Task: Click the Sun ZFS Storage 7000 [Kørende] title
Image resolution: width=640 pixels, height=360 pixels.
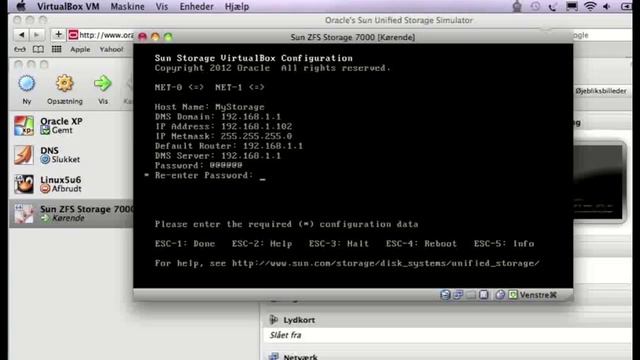Action: tap(353, 37)
